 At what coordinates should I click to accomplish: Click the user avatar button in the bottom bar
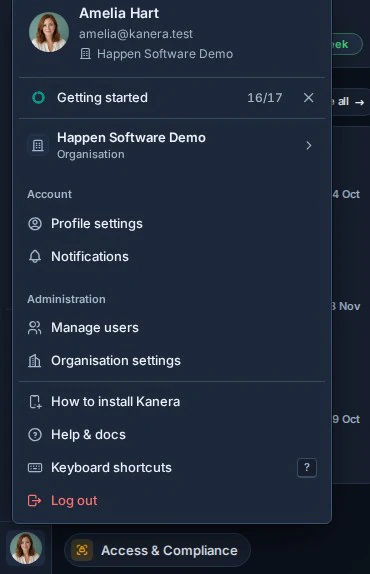26,548
